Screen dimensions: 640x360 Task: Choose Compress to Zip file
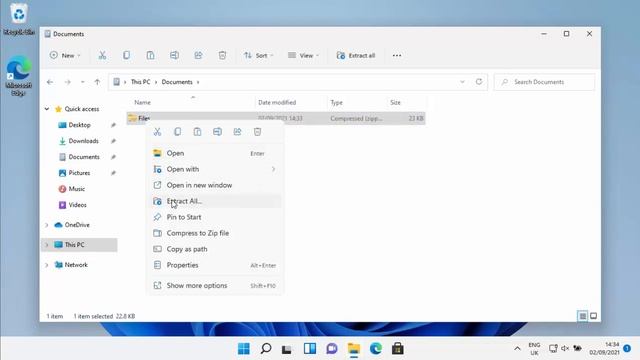(215, 233)
